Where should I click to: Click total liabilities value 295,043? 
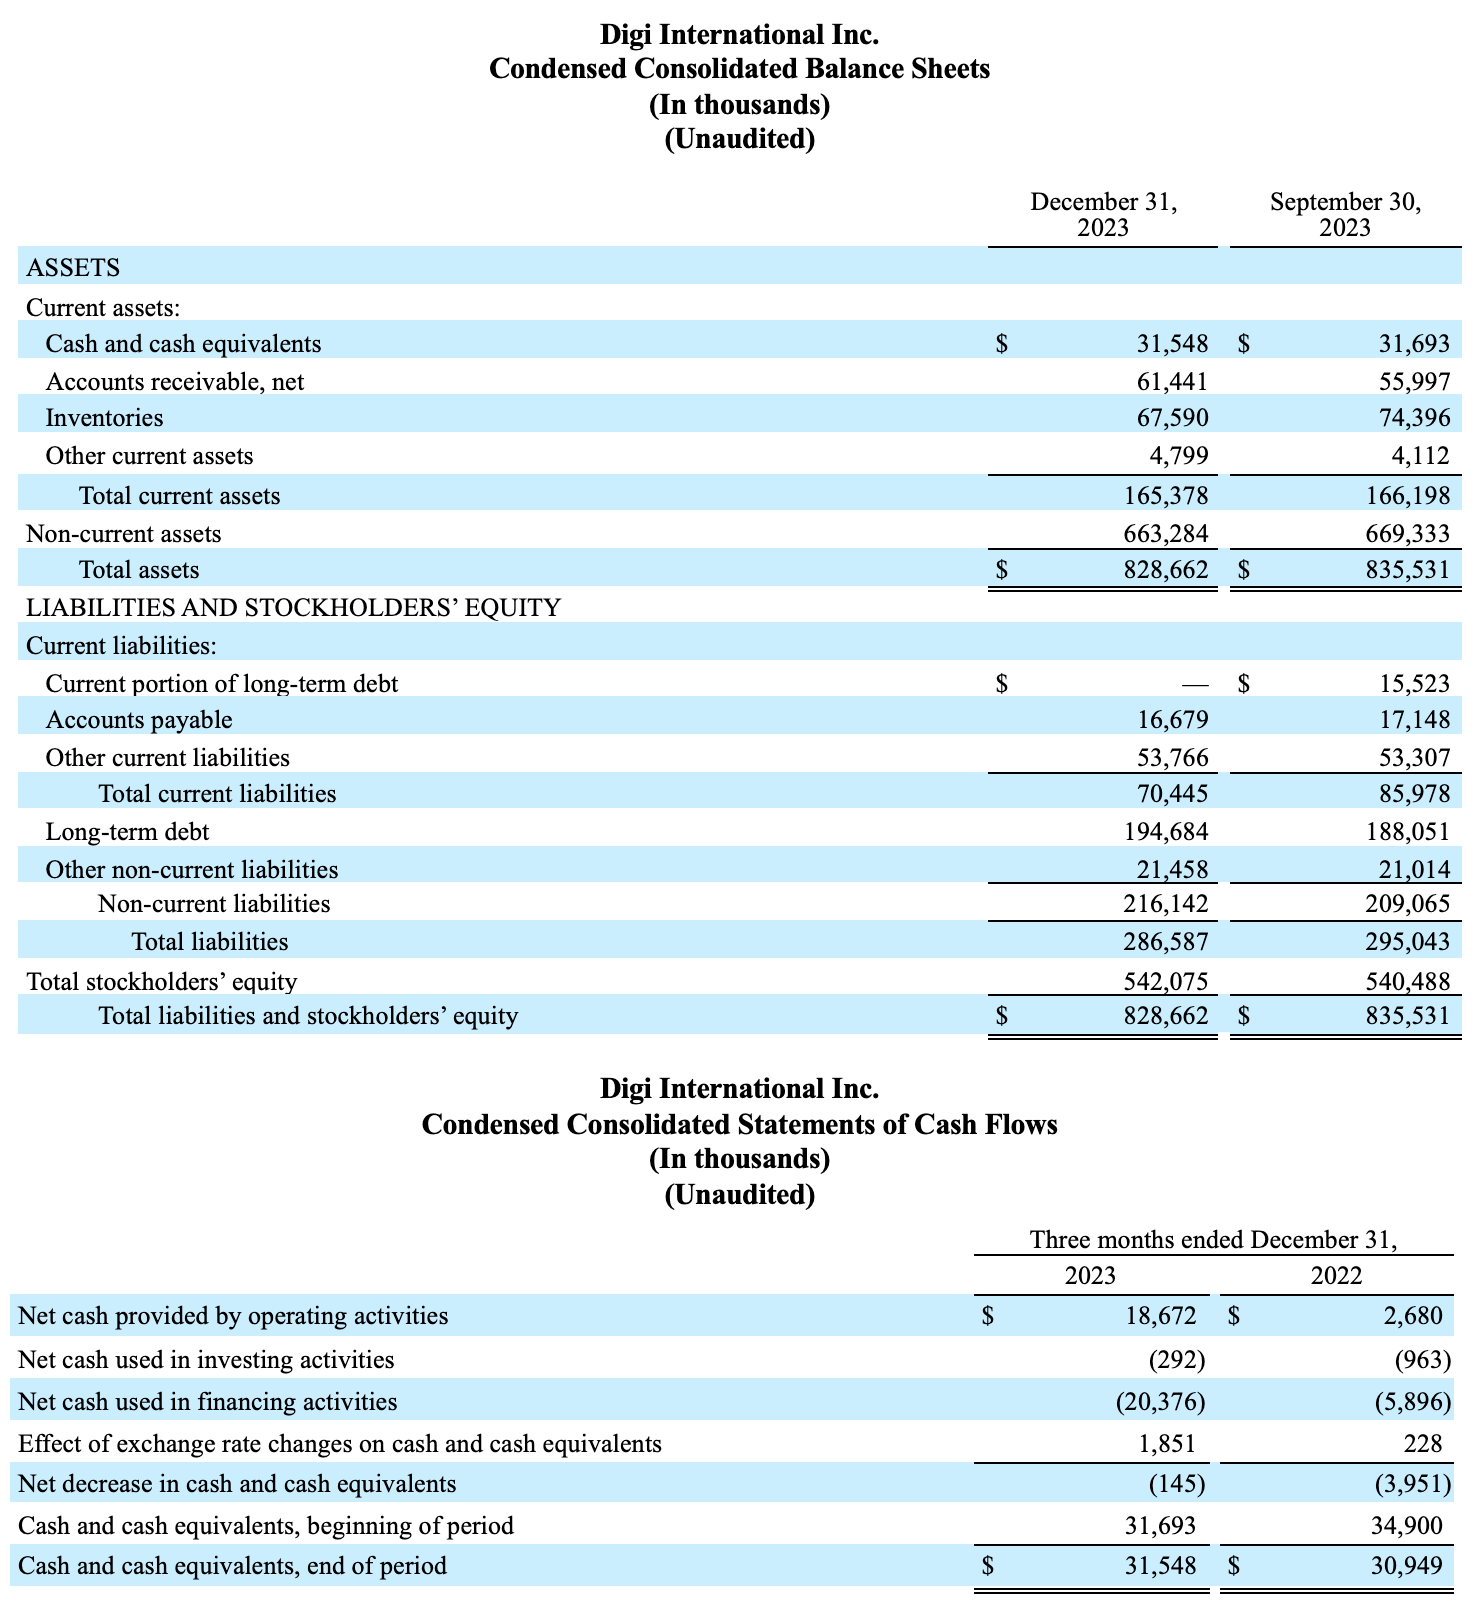(1408, 942)
